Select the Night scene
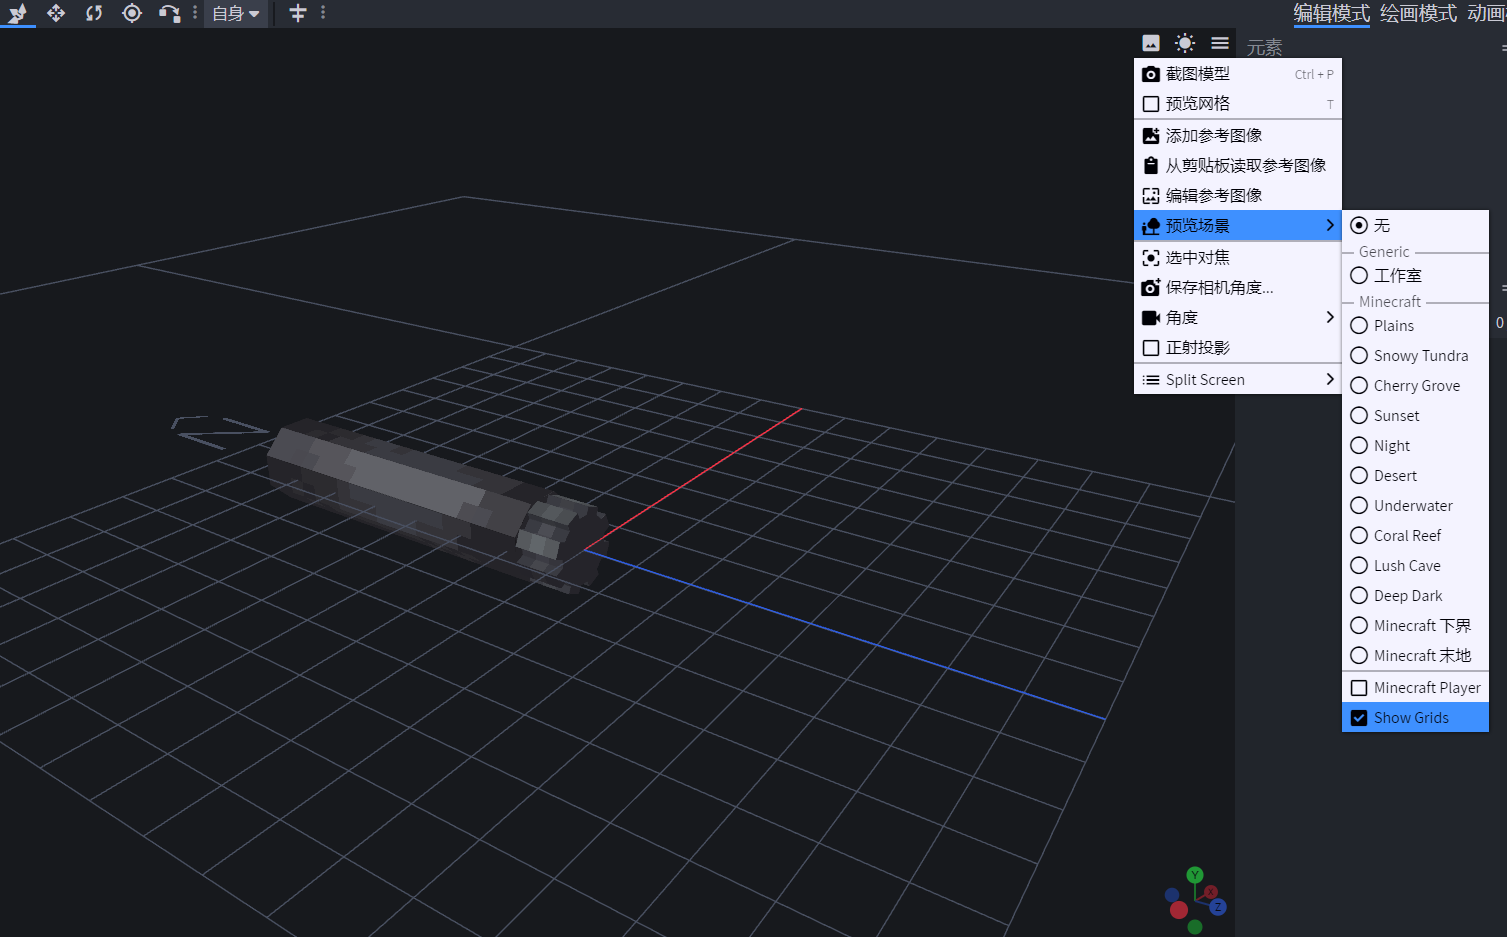Viewport: 1507px width, 937px height. pyautogui.click(x=1415, y=445)
